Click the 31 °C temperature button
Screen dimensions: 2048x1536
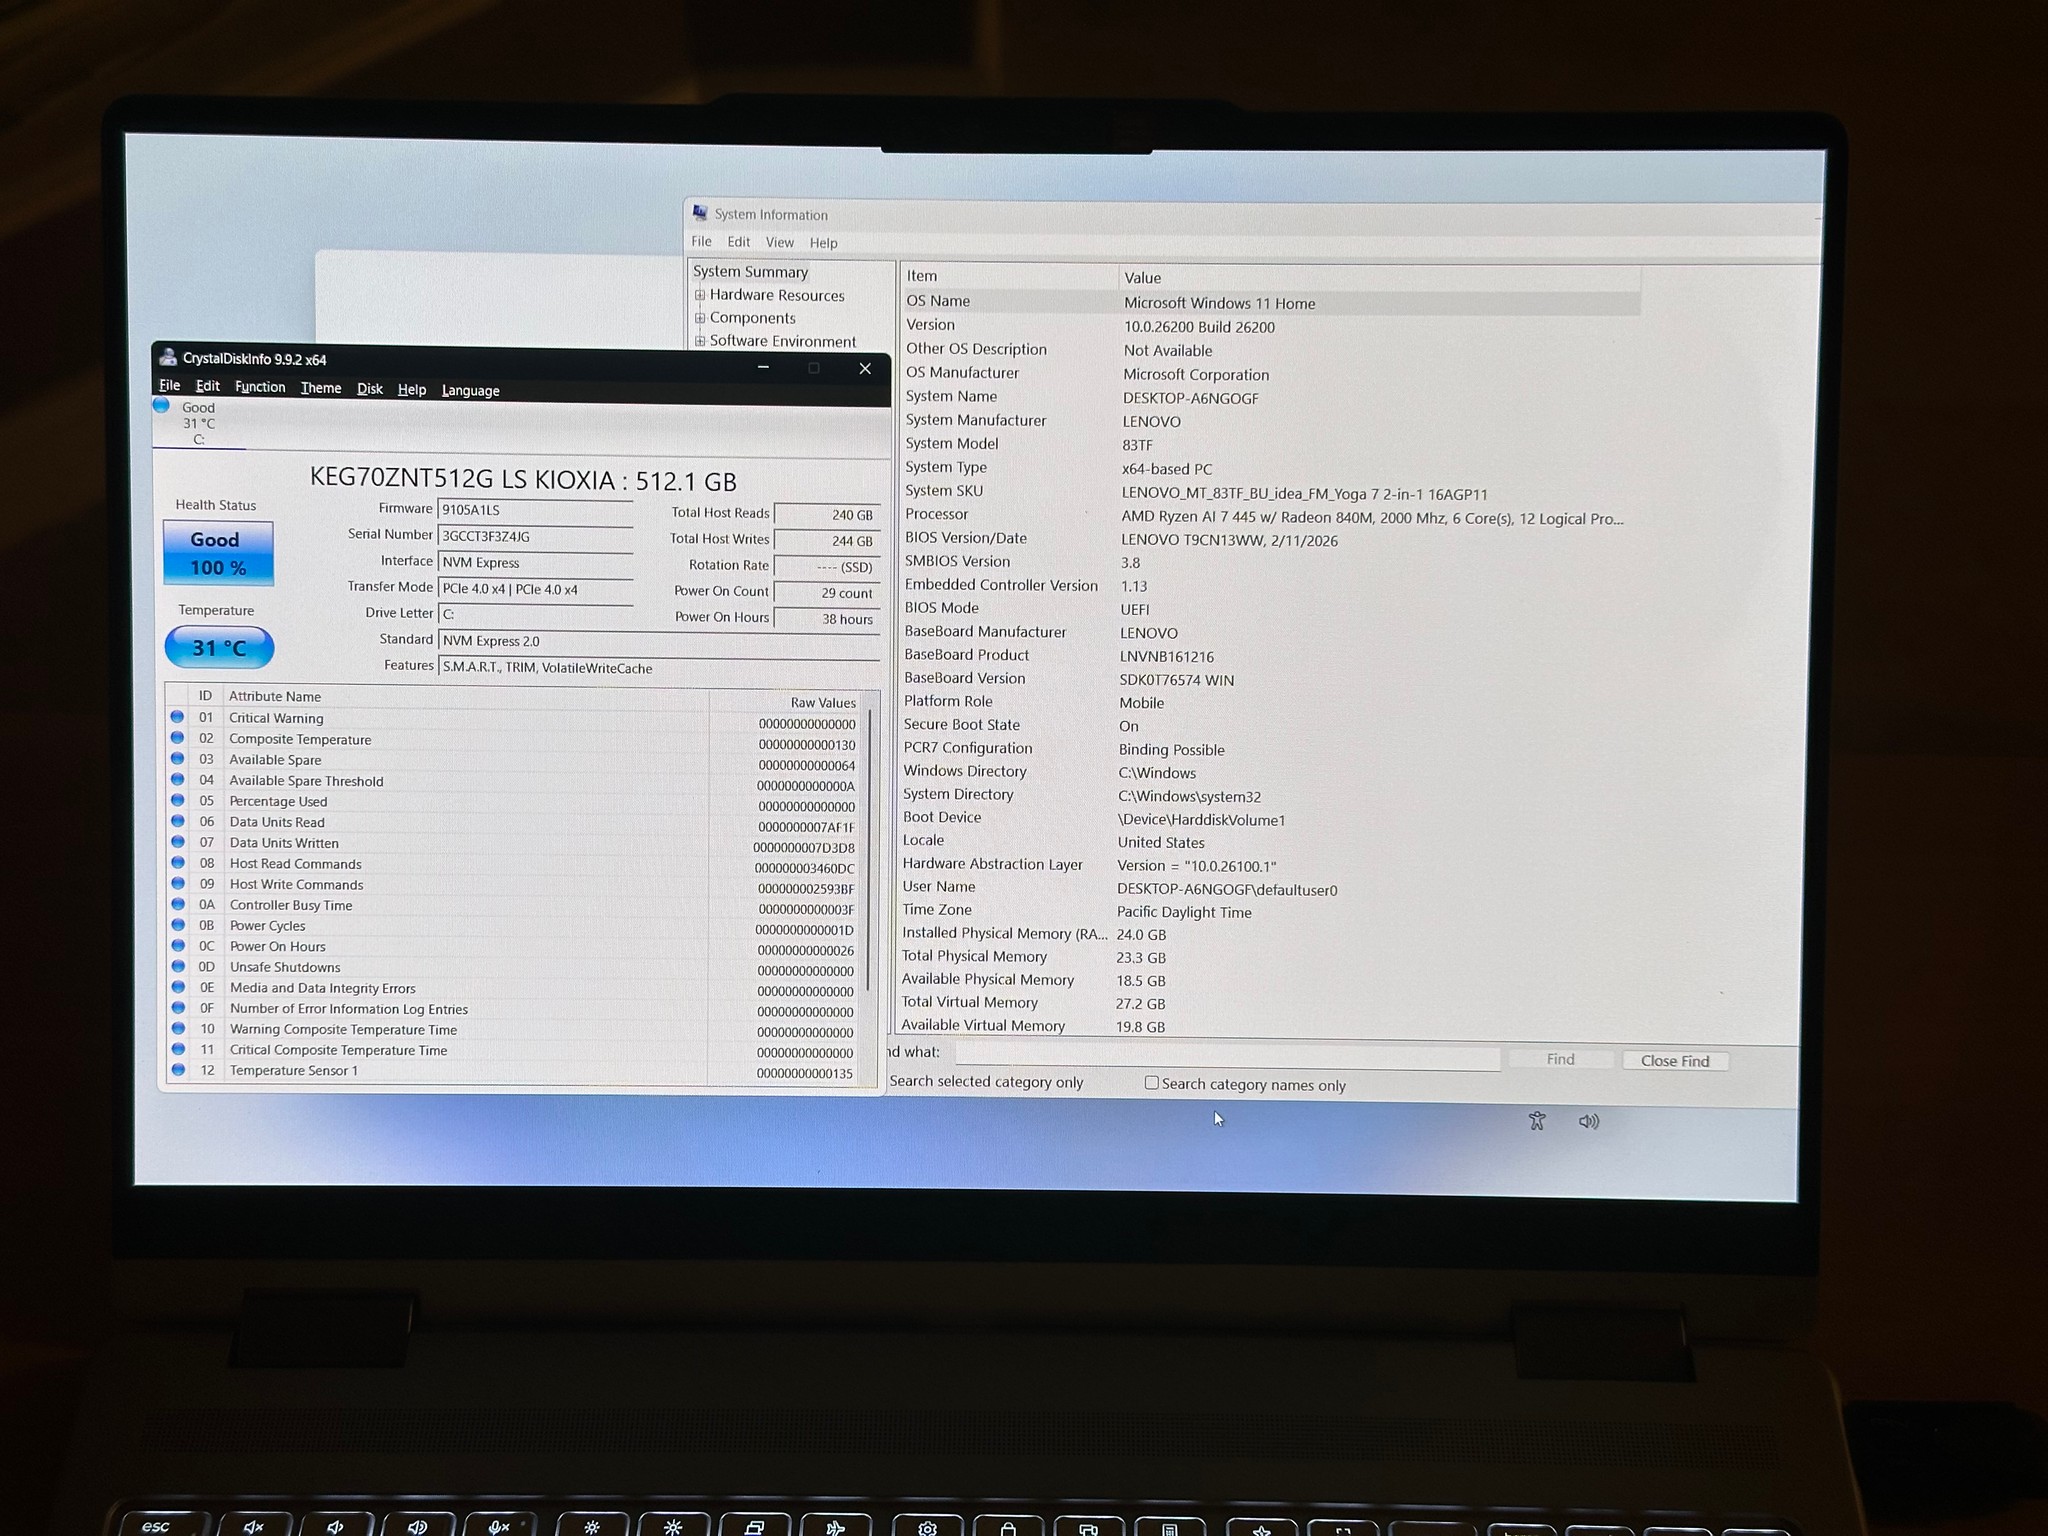click(219, 648)
